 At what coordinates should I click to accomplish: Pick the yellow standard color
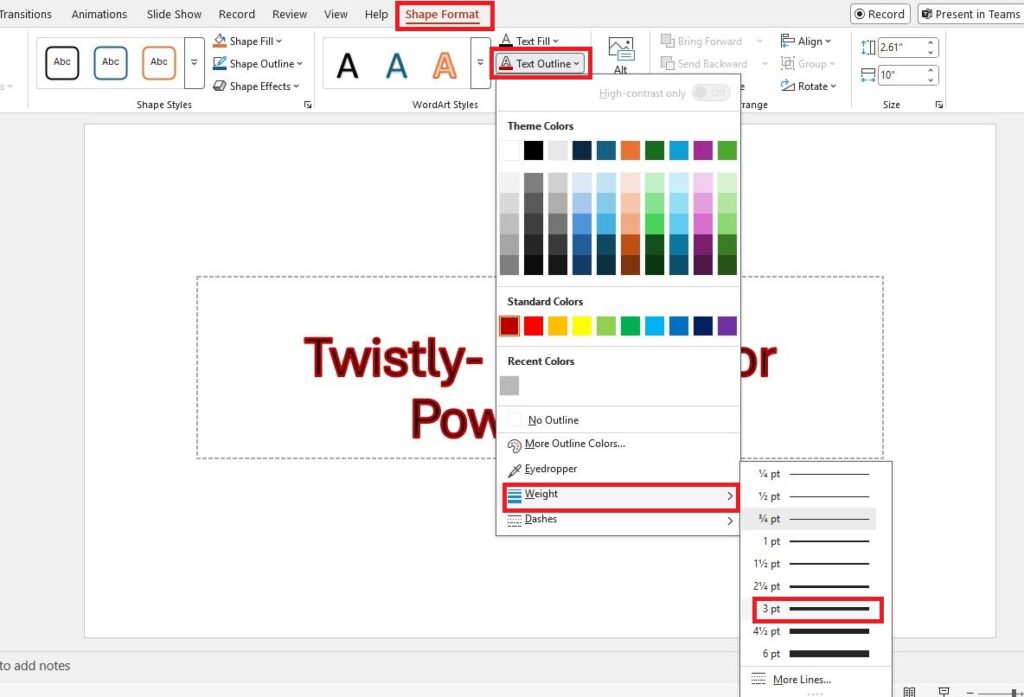coord(582,326)
